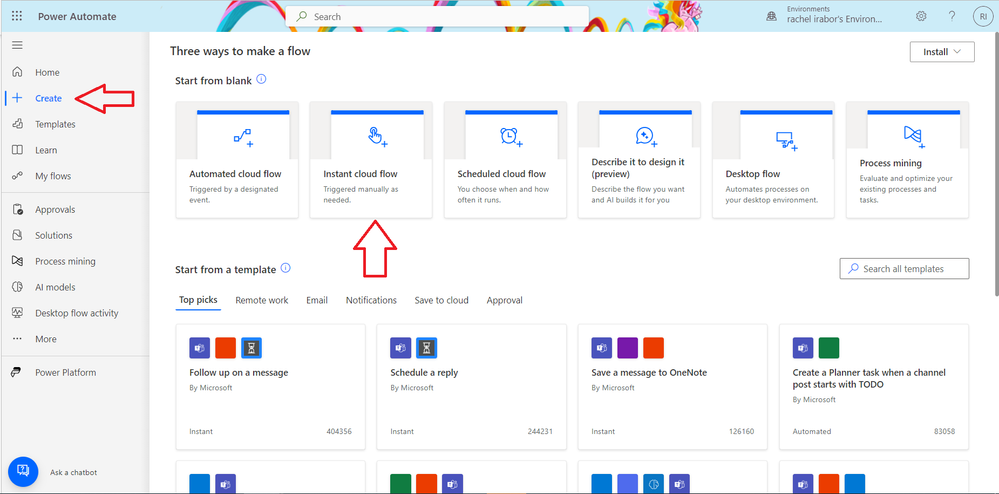Image resolution: width=999 pixels, height=494 pixels.
Task: Open the Save a message to OneNote template
Action: (673, 387)
